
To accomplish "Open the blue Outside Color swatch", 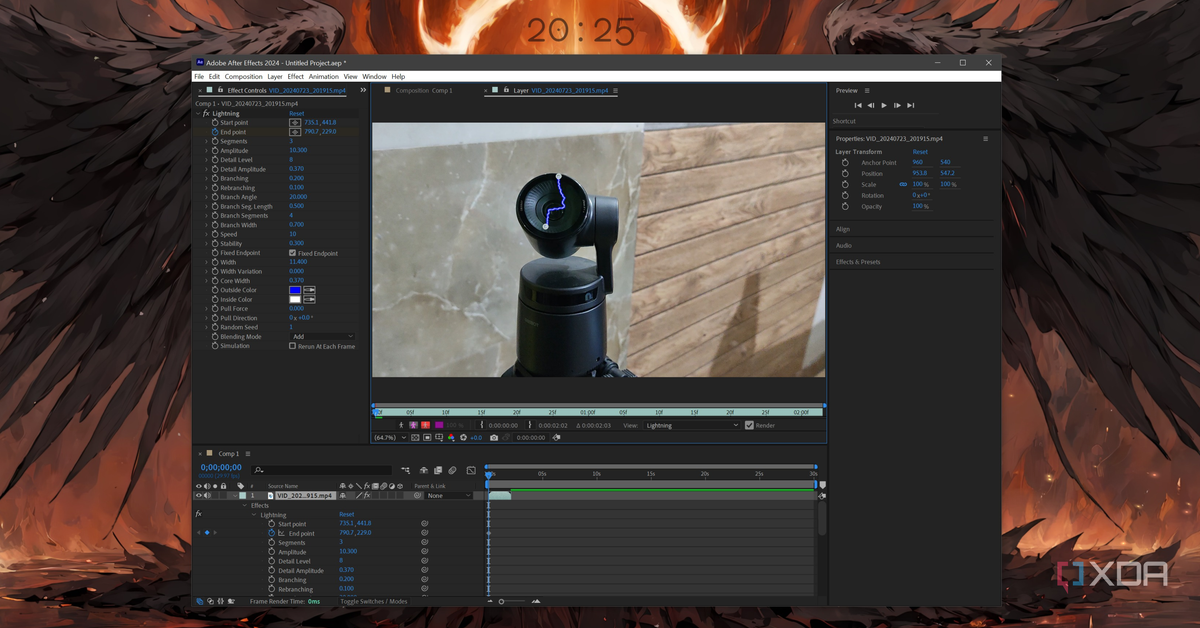I will click(x=295, y=290).
